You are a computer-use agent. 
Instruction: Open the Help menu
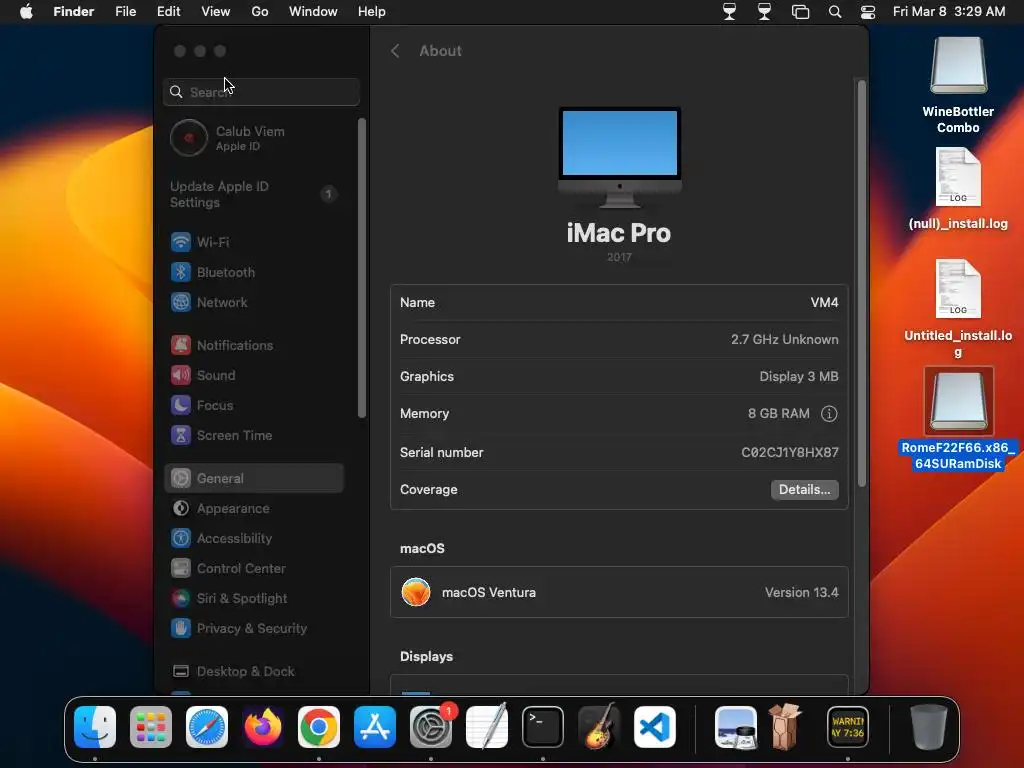pyautogui.click(x=372, y=12)
